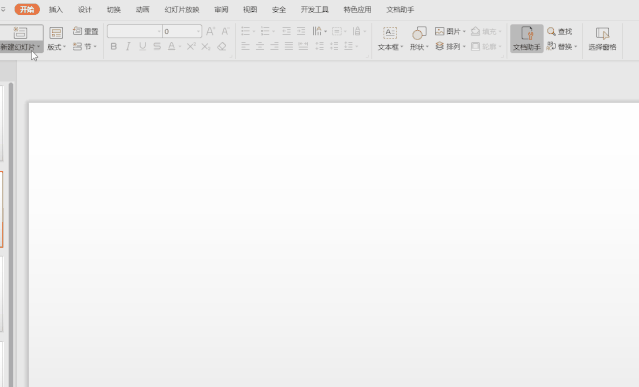The height and width of the screenshot is (387, 639).
Task: Open the font size combo box showing 0
Action: [182, 31]
